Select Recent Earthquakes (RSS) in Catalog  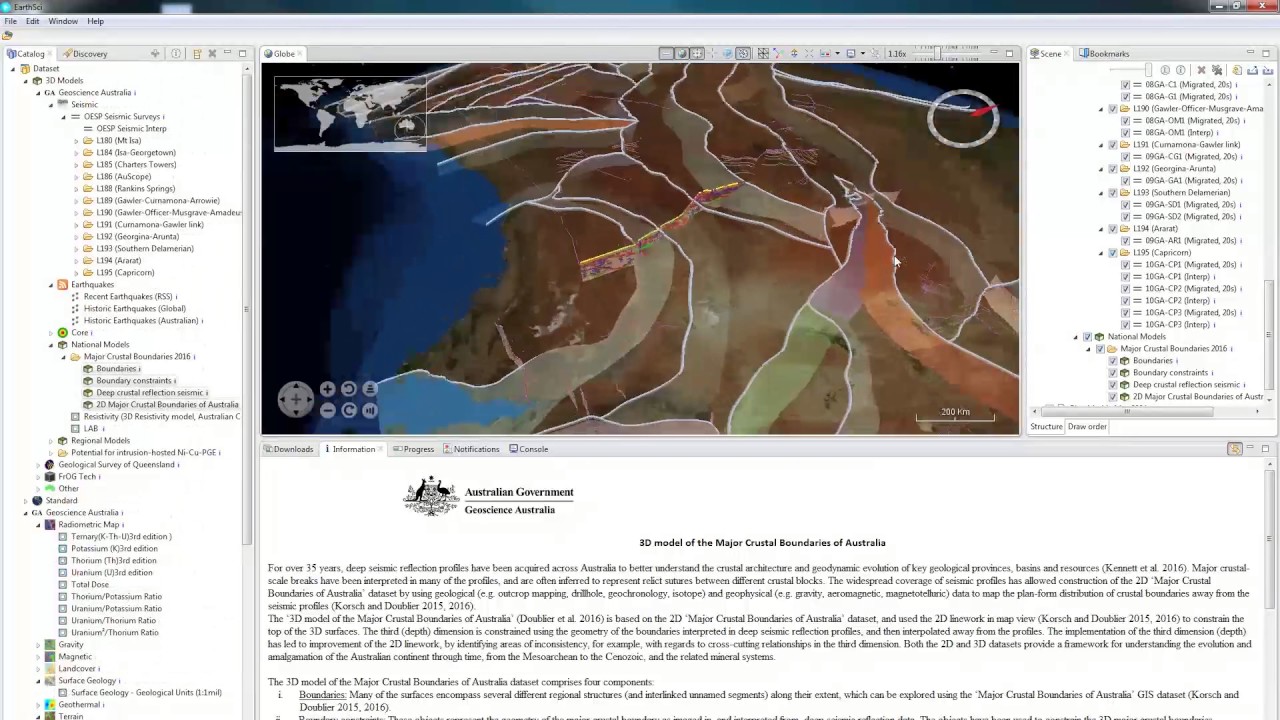[128, 297]
